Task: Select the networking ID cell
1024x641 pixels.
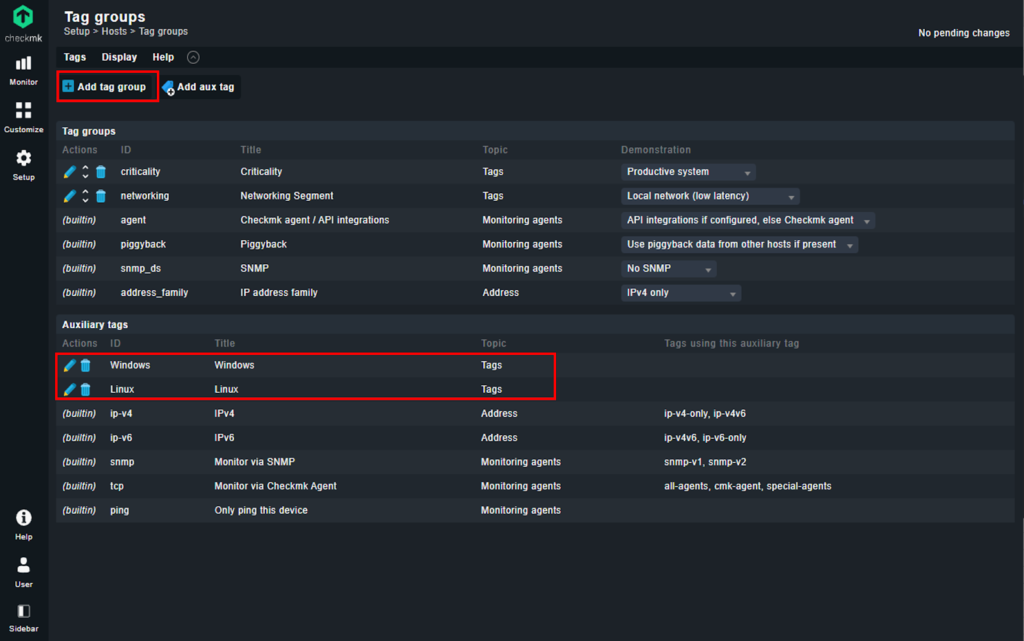Action: click(144, 196)
